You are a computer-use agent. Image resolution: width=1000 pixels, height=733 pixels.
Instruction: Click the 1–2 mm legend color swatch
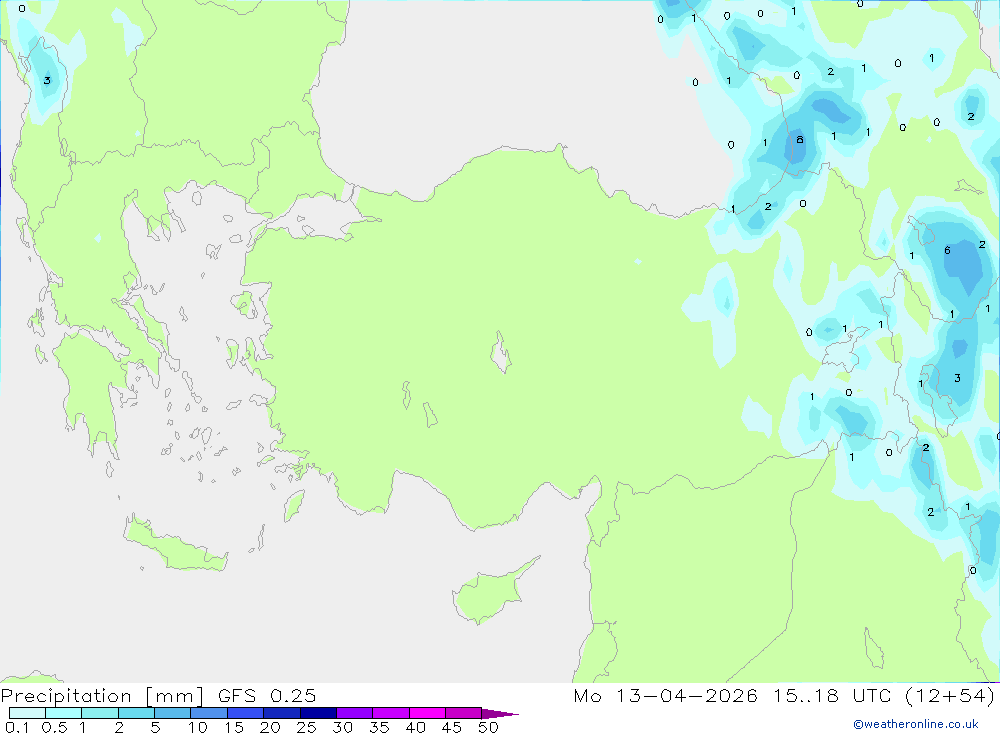100,713
